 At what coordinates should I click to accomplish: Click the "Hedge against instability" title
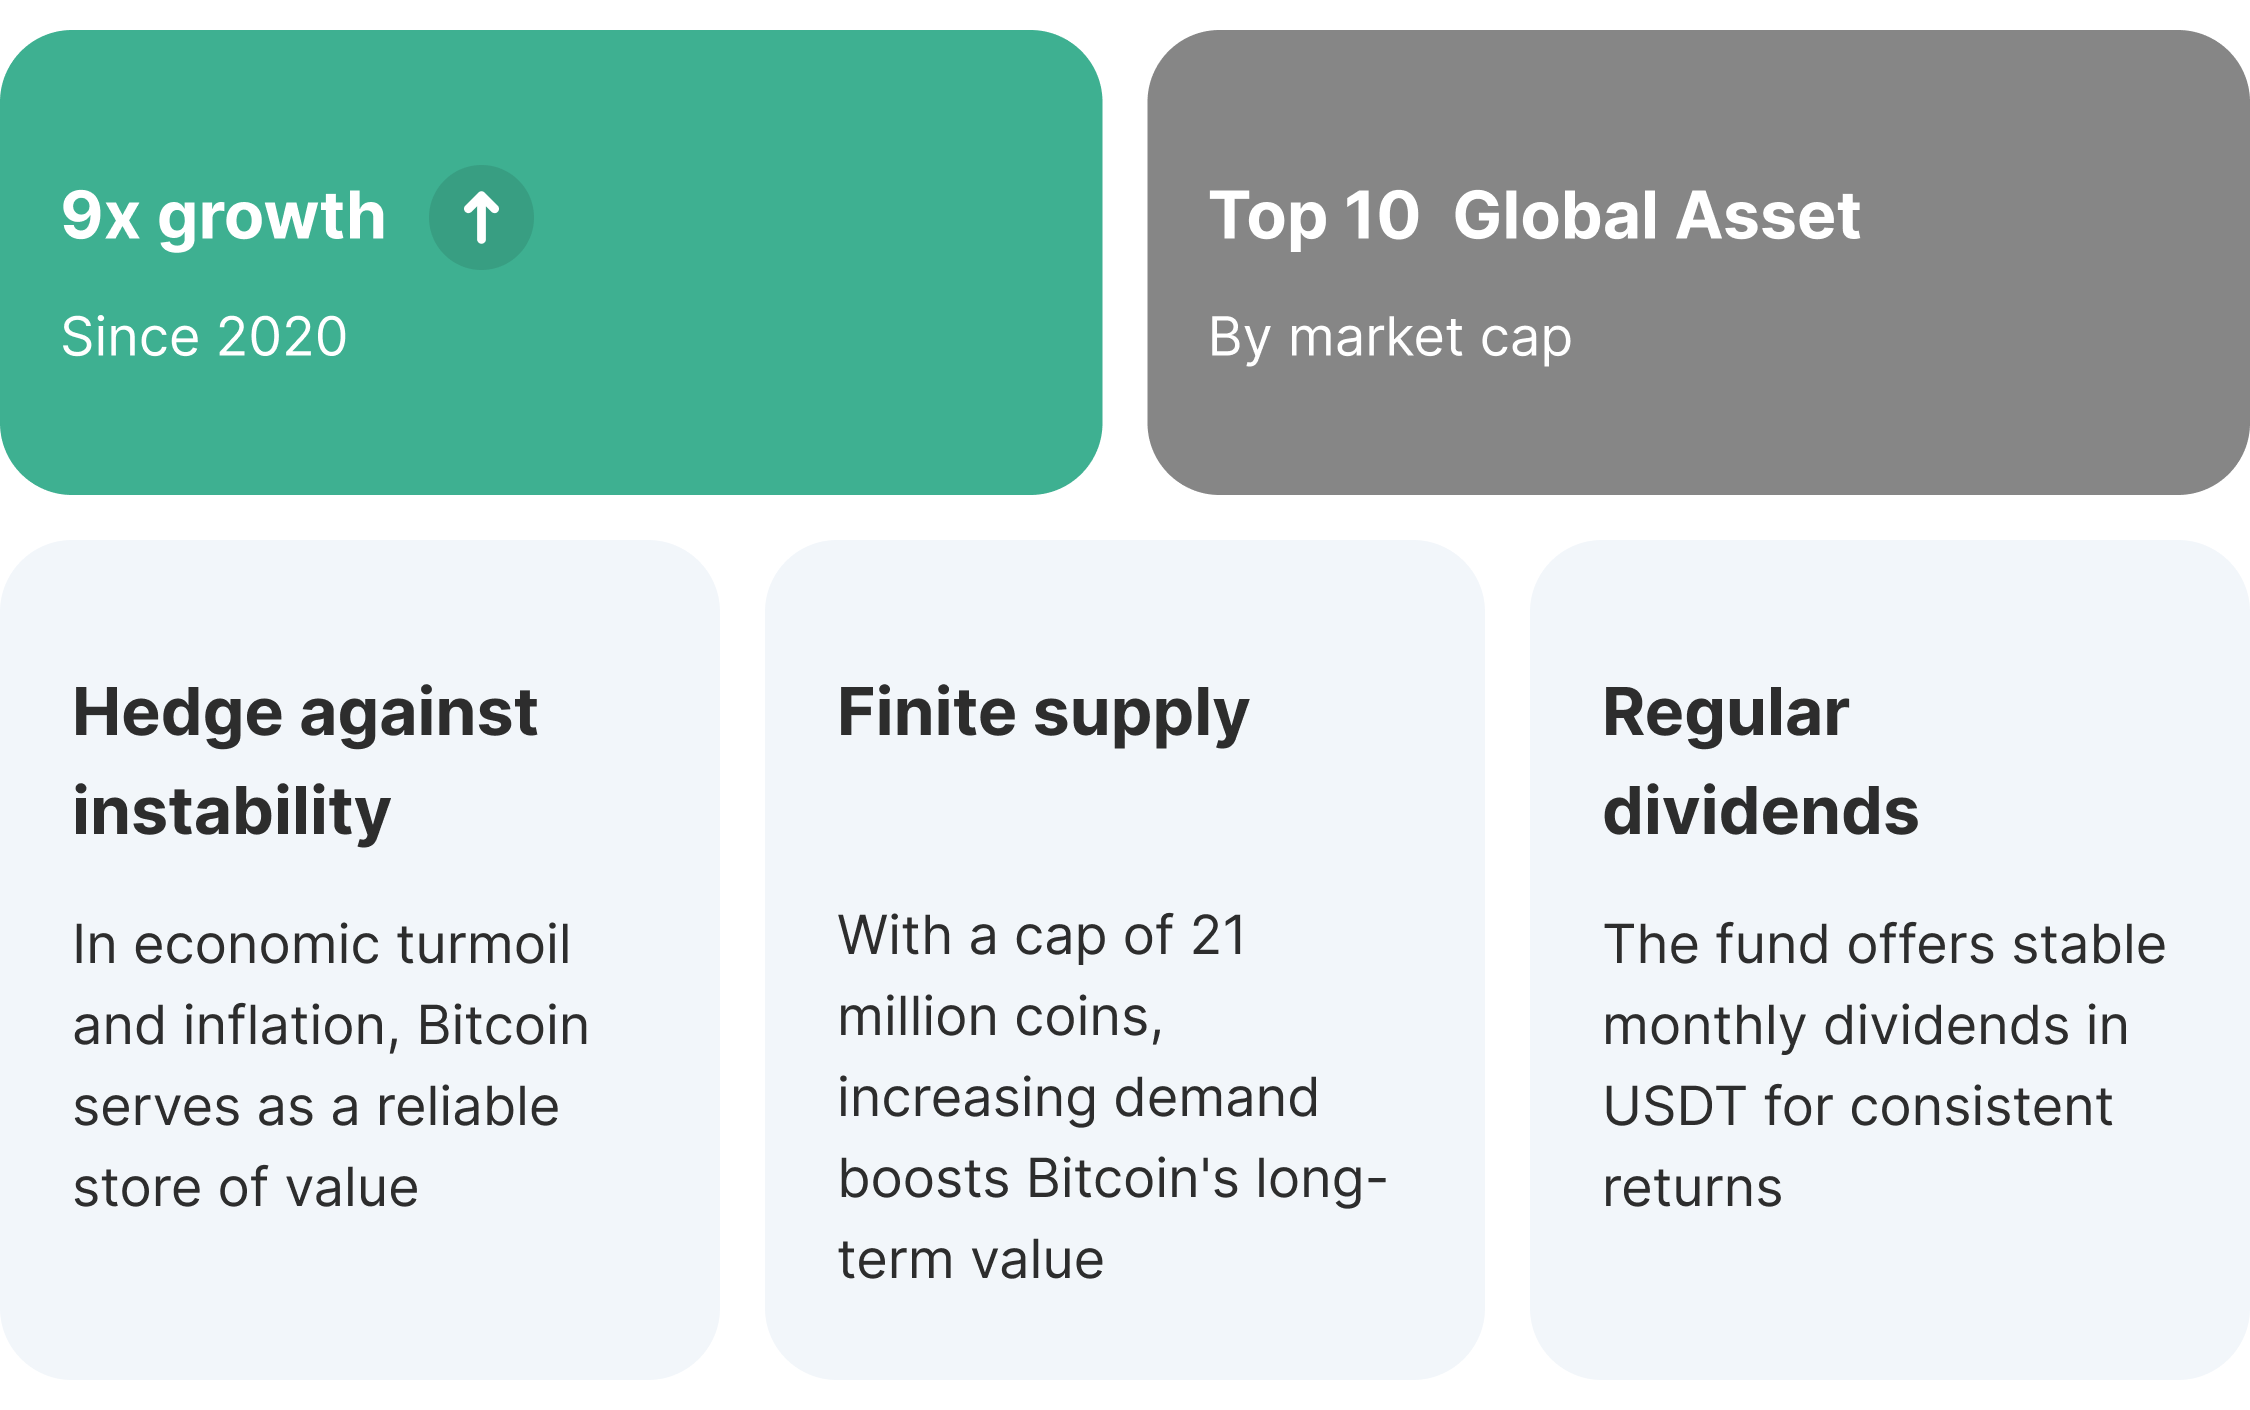(305, 761)
